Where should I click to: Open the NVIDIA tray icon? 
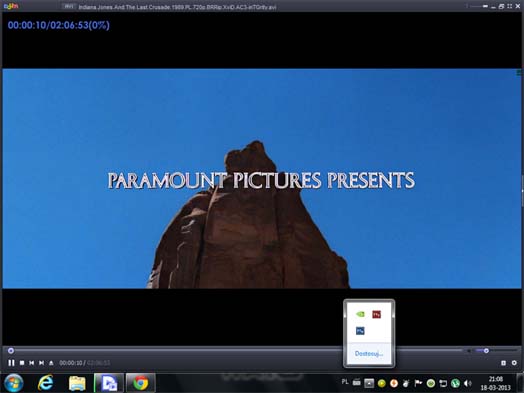point(360,314)
